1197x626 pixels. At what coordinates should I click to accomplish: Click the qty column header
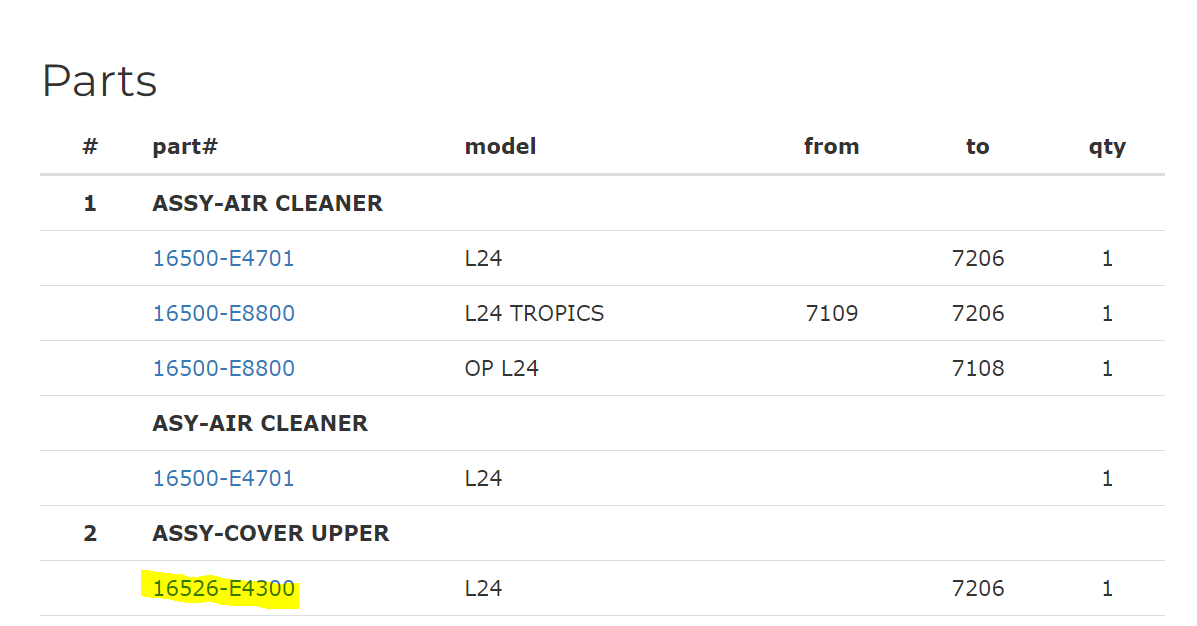(1107, 147)
